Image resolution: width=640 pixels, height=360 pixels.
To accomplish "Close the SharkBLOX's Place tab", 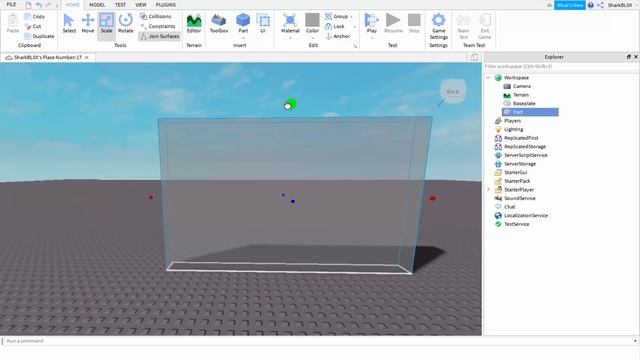I will pos(87,58).
